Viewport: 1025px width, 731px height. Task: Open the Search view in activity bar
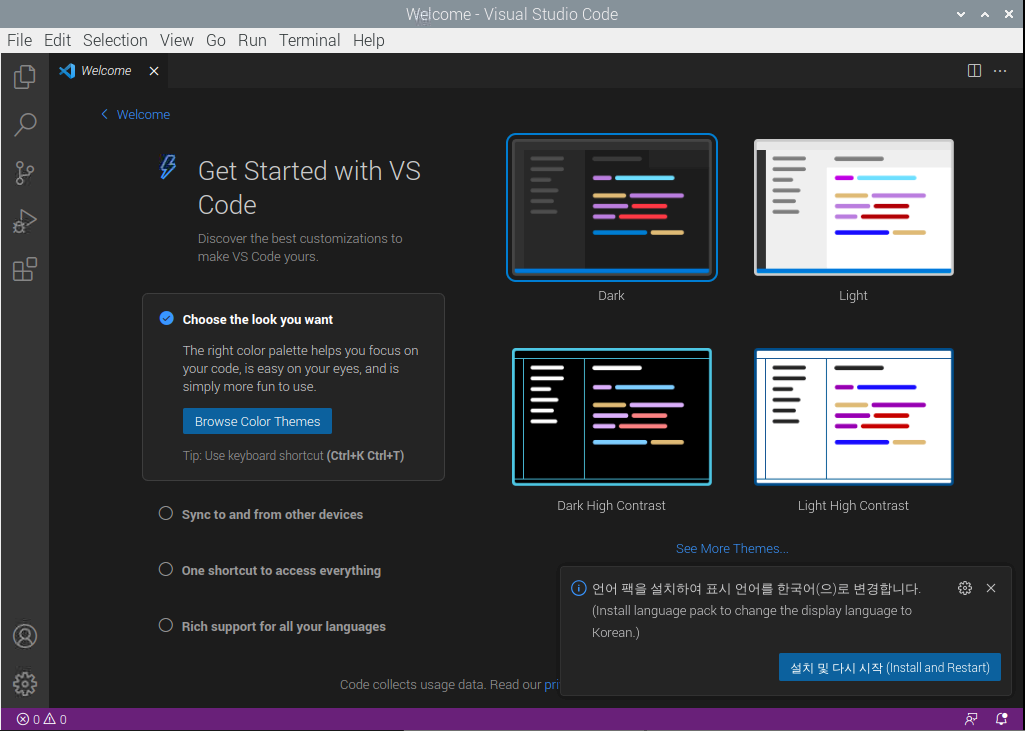click(25, 124)
